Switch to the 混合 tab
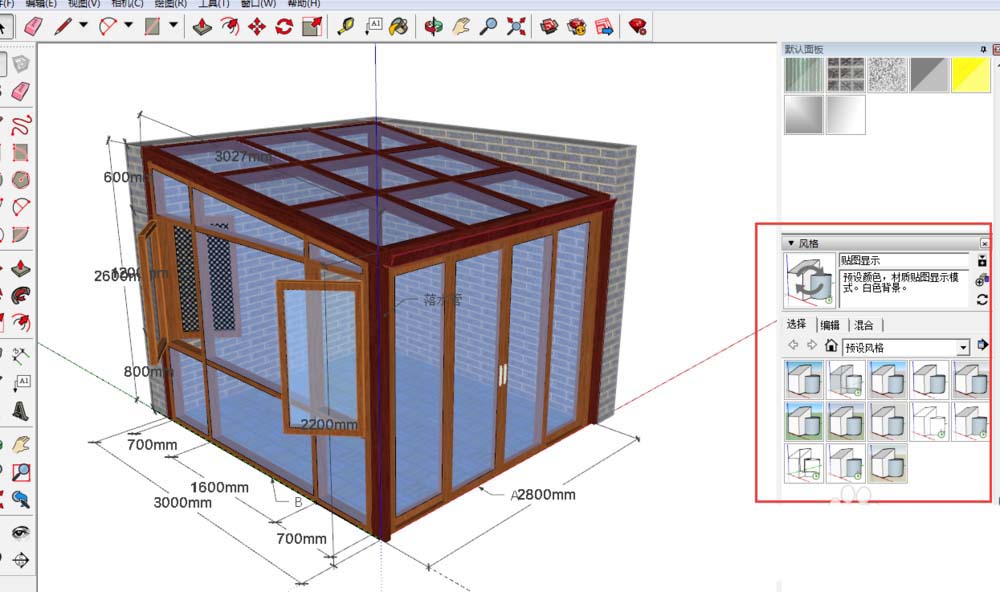Screen dimensions: 1000x592 [x=864, y=325]
